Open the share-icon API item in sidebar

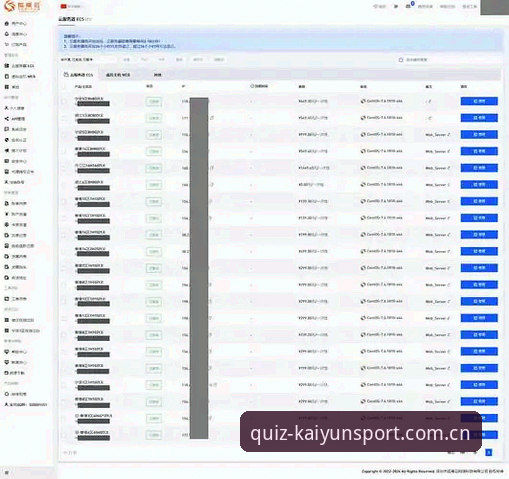tap(15, 119)
